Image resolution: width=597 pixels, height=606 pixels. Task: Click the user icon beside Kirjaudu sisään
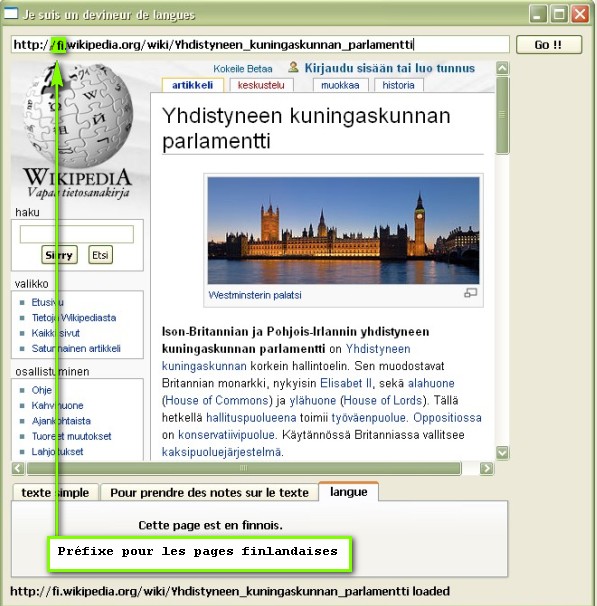pyautogui.click(x=293, y=67)
